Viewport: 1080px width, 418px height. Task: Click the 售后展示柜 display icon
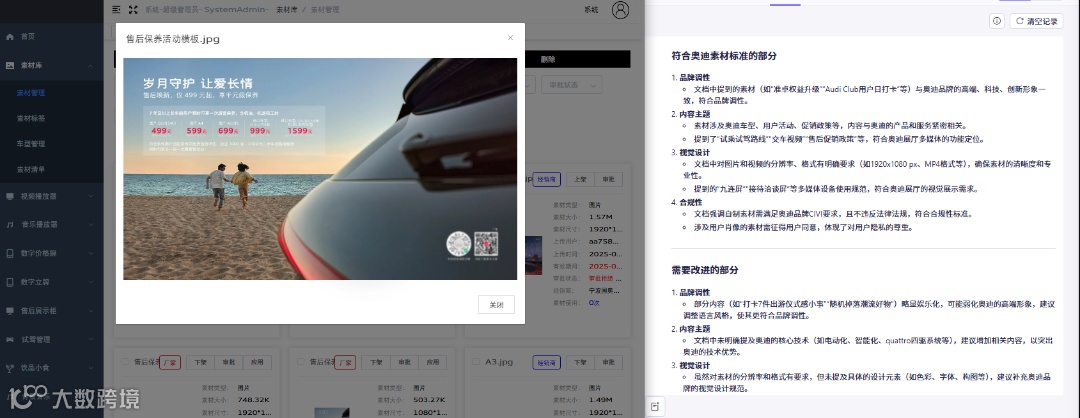click(x=10, y=311)
